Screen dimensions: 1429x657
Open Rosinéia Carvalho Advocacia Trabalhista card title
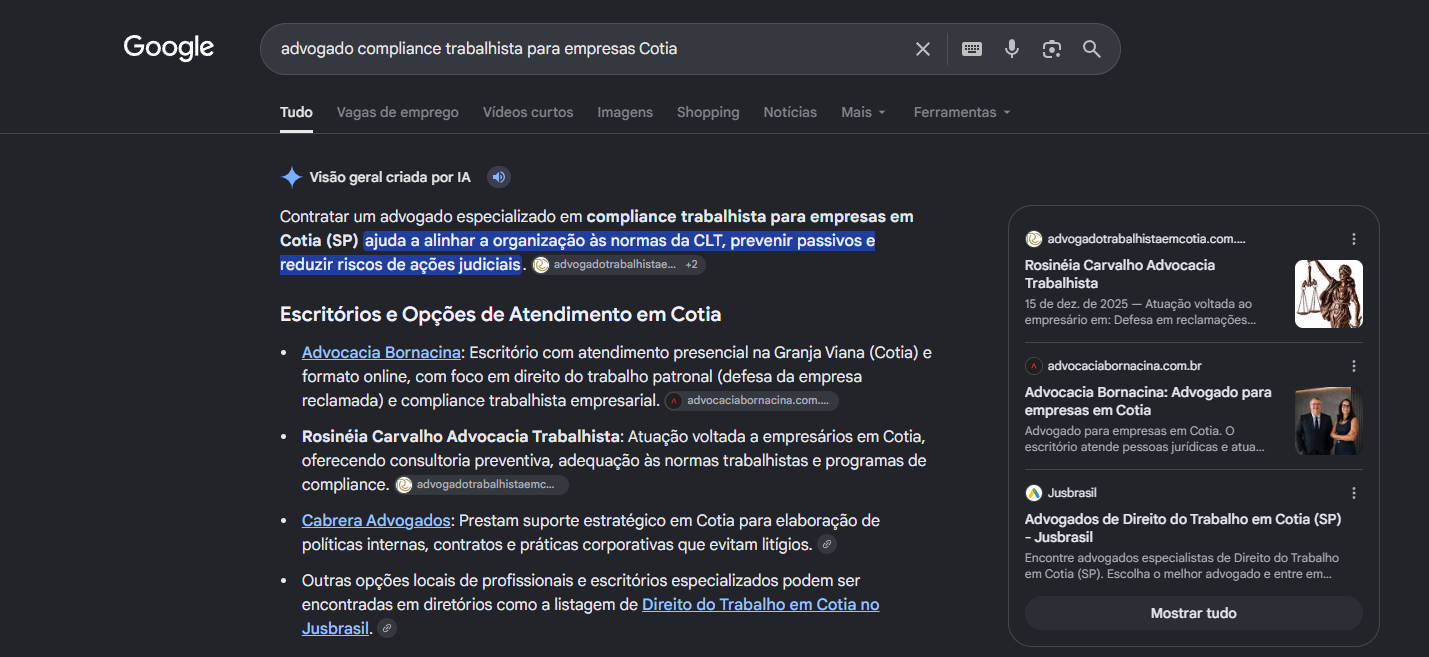[1120, 274]
